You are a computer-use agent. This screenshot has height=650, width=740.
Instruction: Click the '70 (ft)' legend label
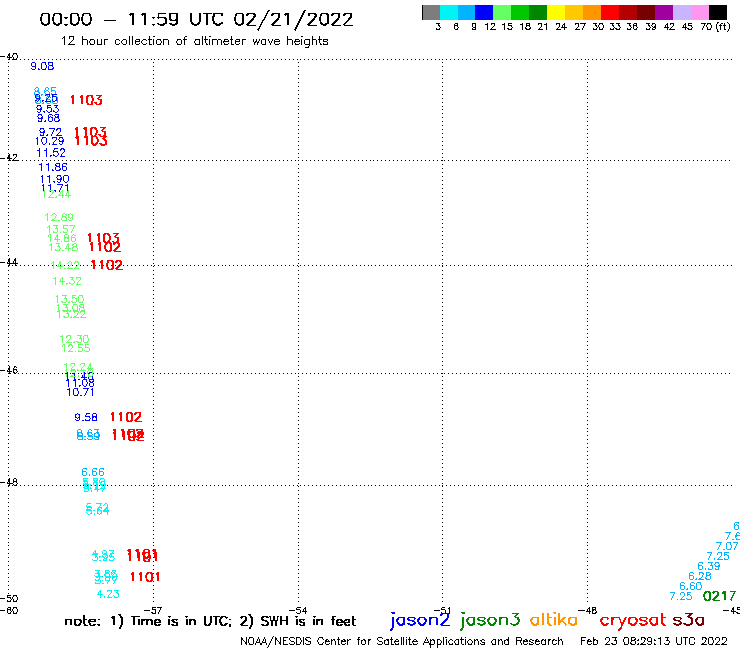coord(715,26)
